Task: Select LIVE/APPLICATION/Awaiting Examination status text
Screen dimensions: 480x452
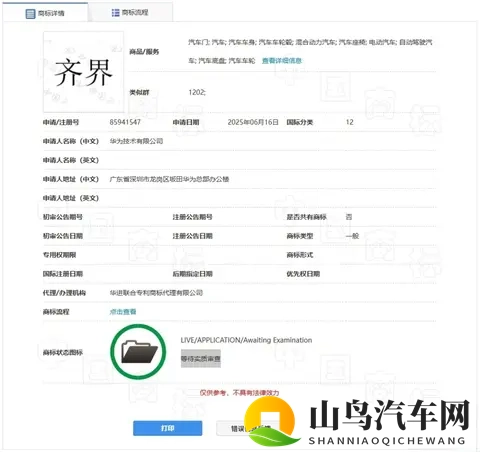Action: (x=246, y=340)
